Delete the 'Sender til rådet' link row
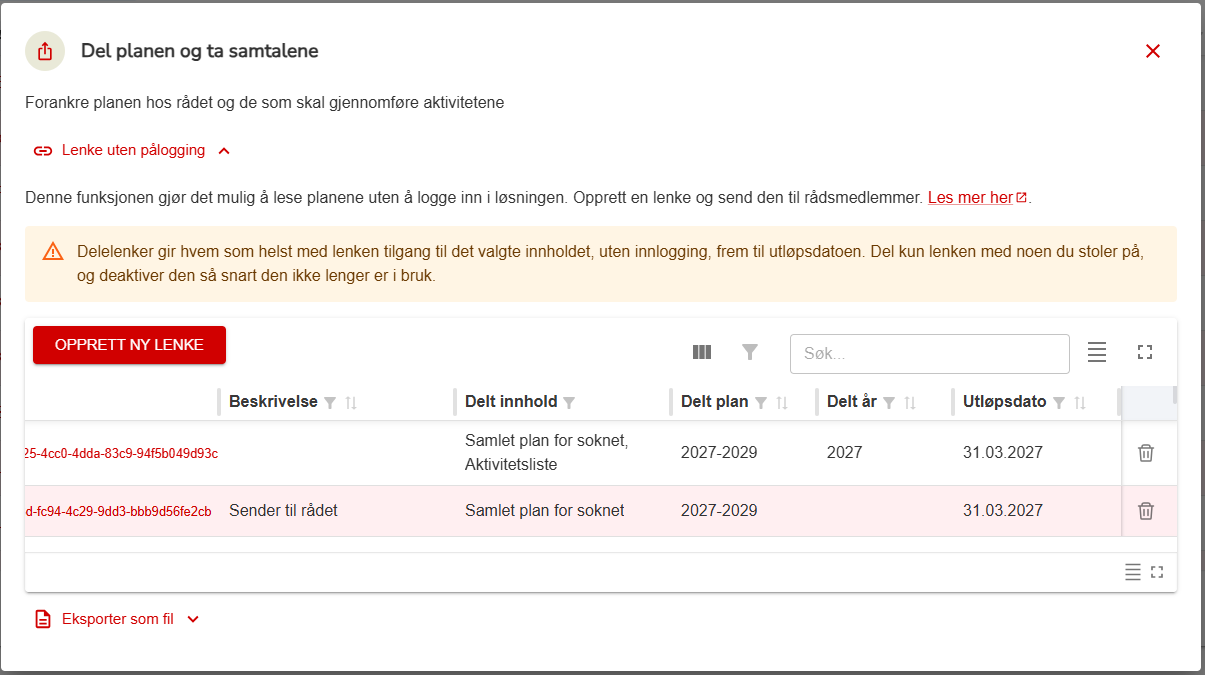Screen dimensions: 1205x675 (1146, 511)
